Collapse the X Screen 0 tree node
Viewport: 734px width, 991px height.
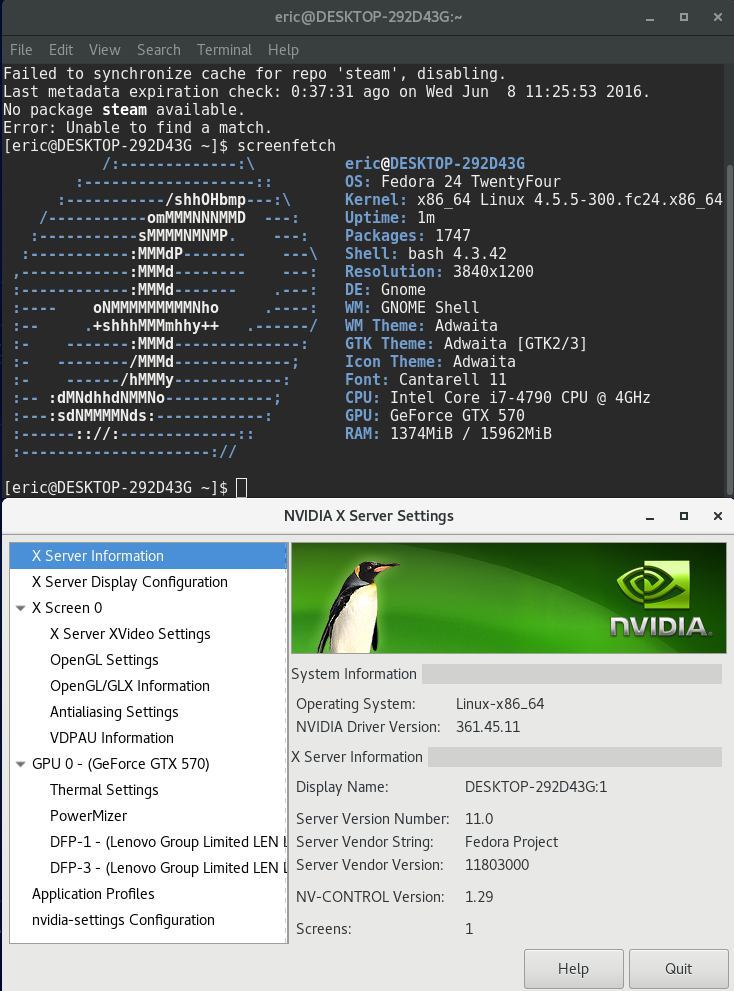coord(20,608)
